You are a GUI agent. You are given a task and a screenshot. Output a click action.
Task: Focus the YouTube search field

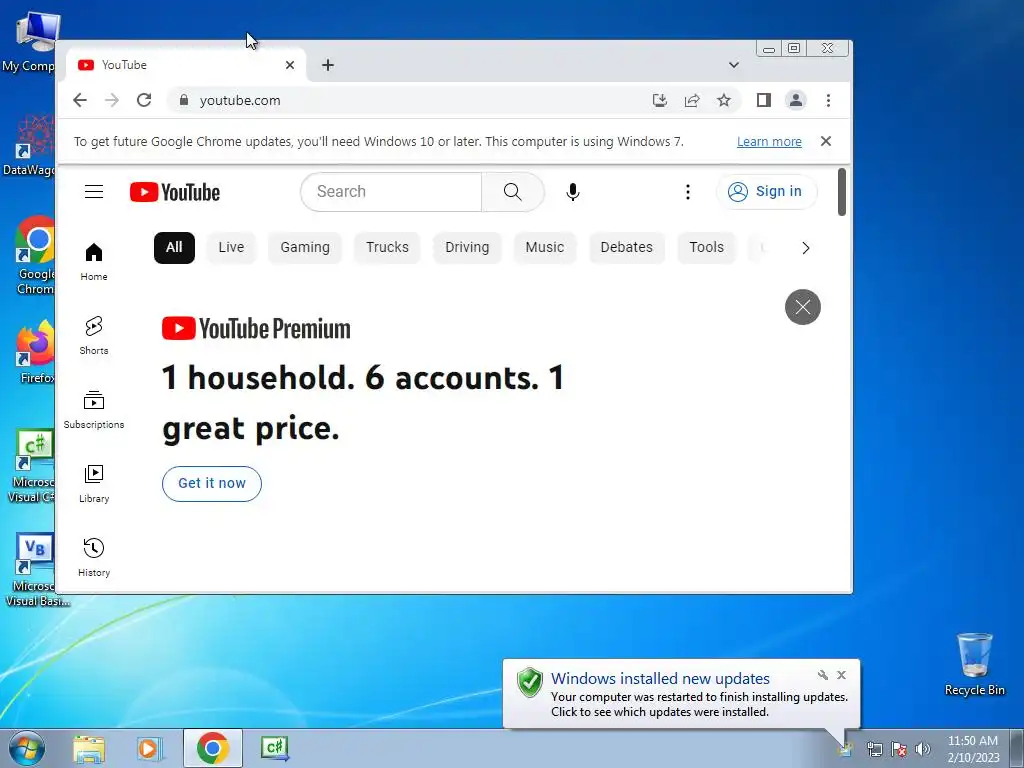(x=391, y=191)
